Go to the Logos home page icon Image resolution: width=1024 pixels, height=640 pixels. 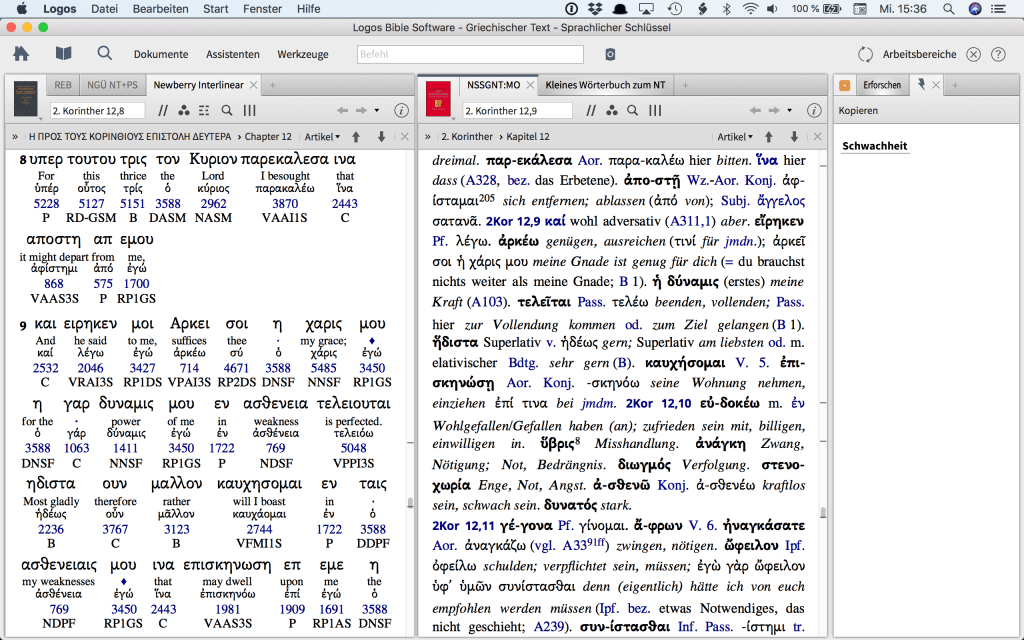click(21, 53)
